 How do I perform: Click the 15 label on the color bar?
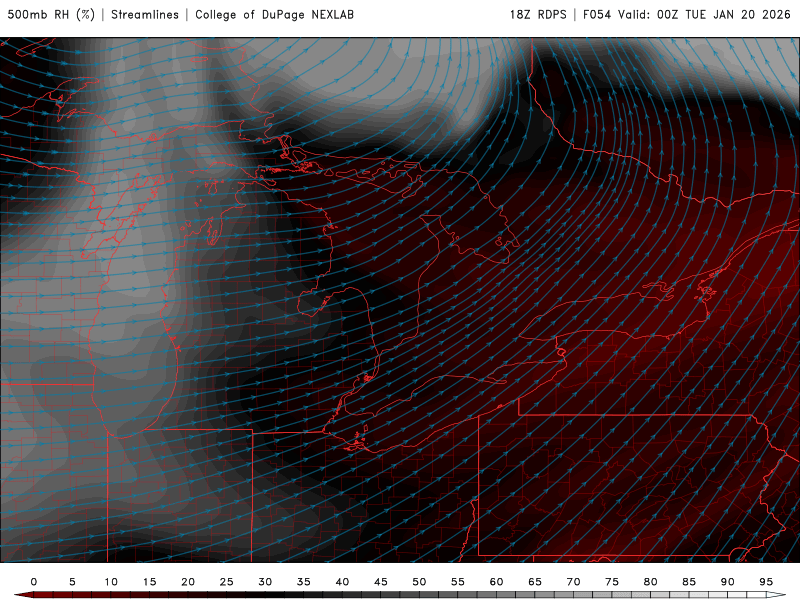(149, 582)
